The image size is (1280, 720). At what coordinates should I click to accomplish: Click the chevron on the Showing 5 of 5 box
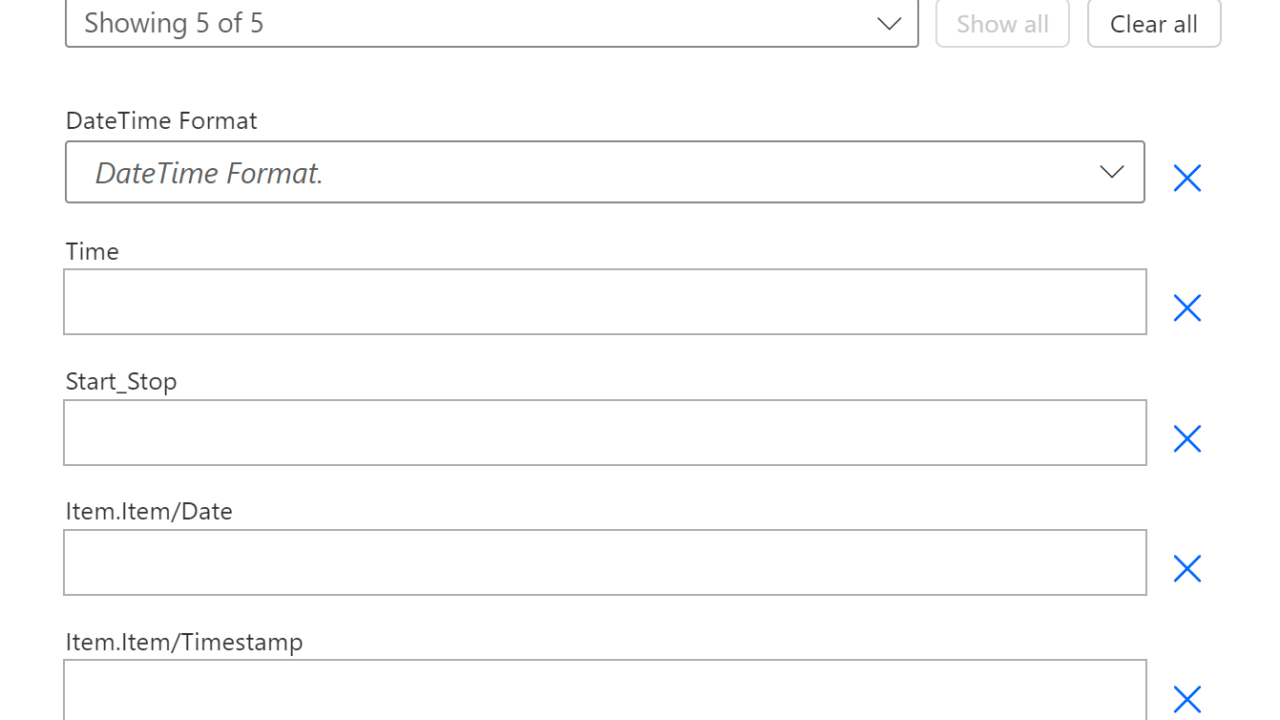(x=889, y=24)
